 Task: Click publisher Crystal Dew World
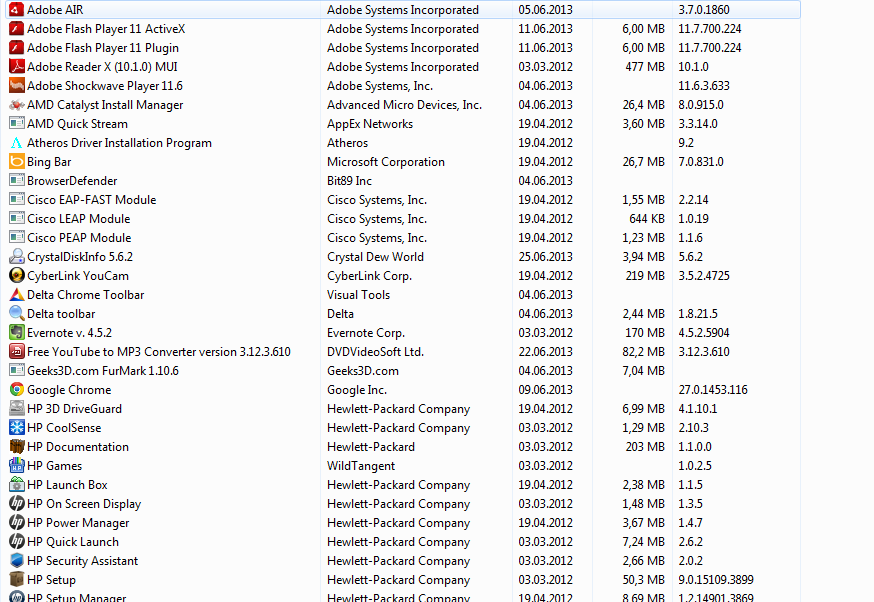(376, 257)
